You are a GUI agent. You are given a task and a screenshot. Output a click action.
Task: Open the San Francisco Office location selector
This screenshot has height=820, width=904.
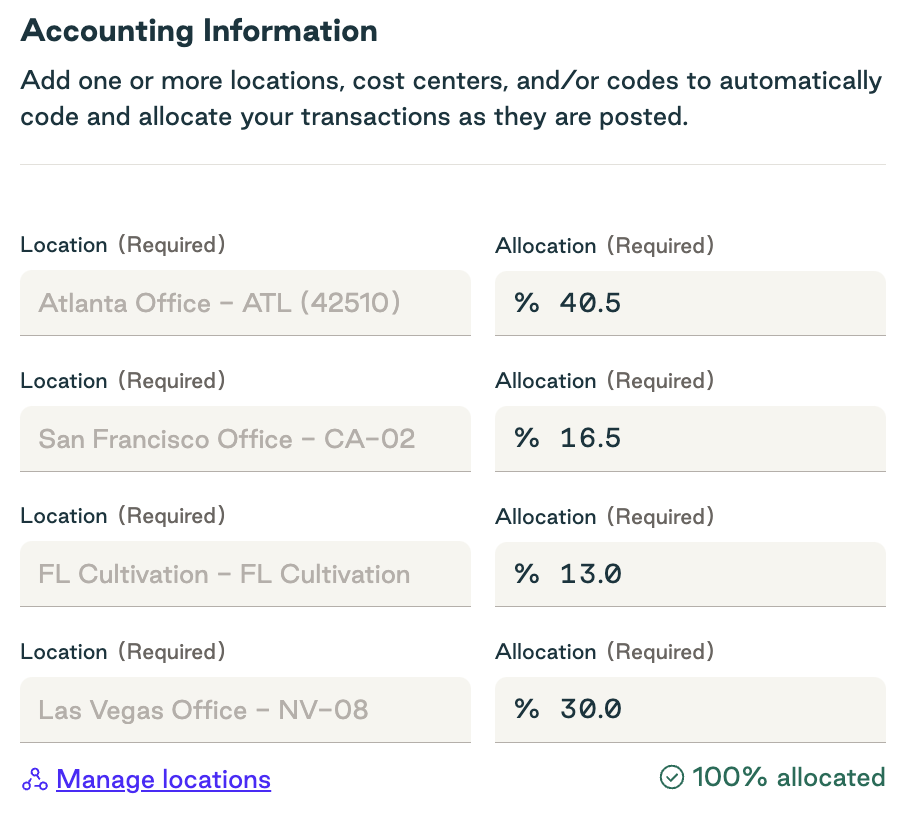(245, 439)
